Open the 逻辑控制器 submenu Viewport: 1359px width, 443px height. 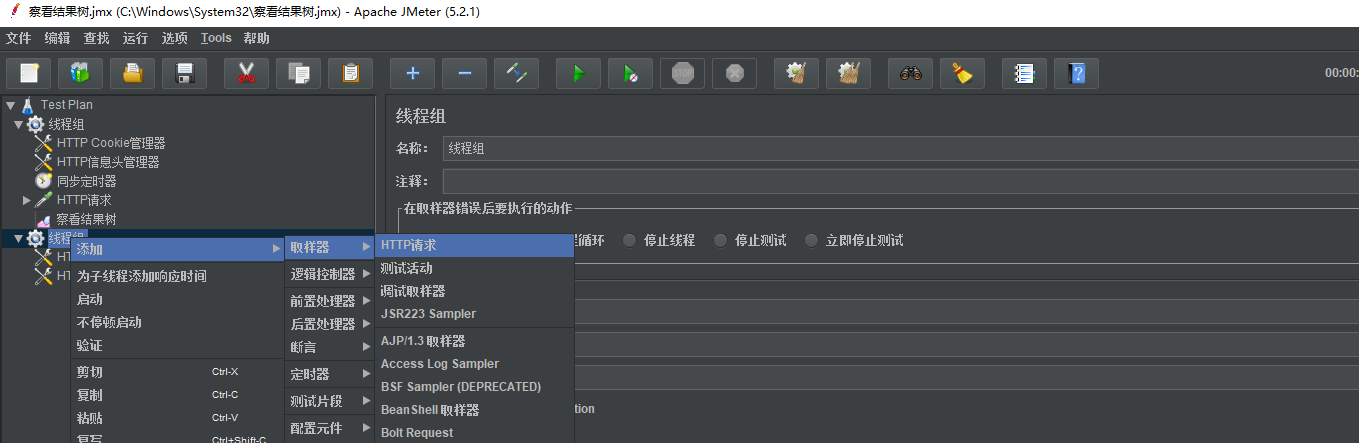coord(329,274)
